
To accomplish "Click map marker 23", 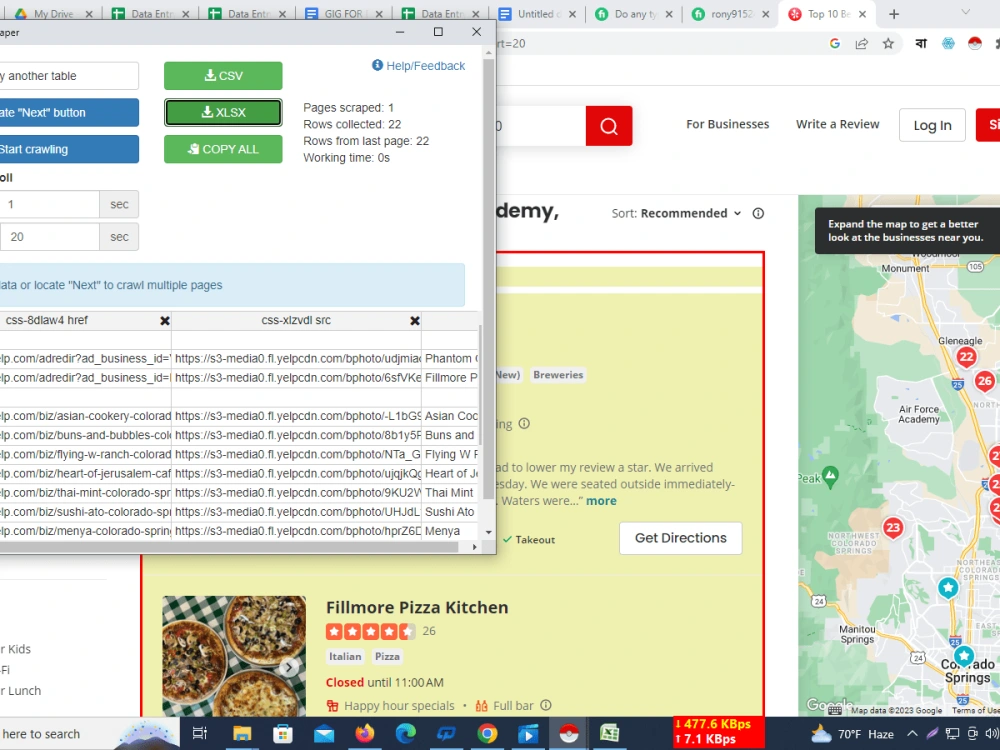I will pos(893,527).
